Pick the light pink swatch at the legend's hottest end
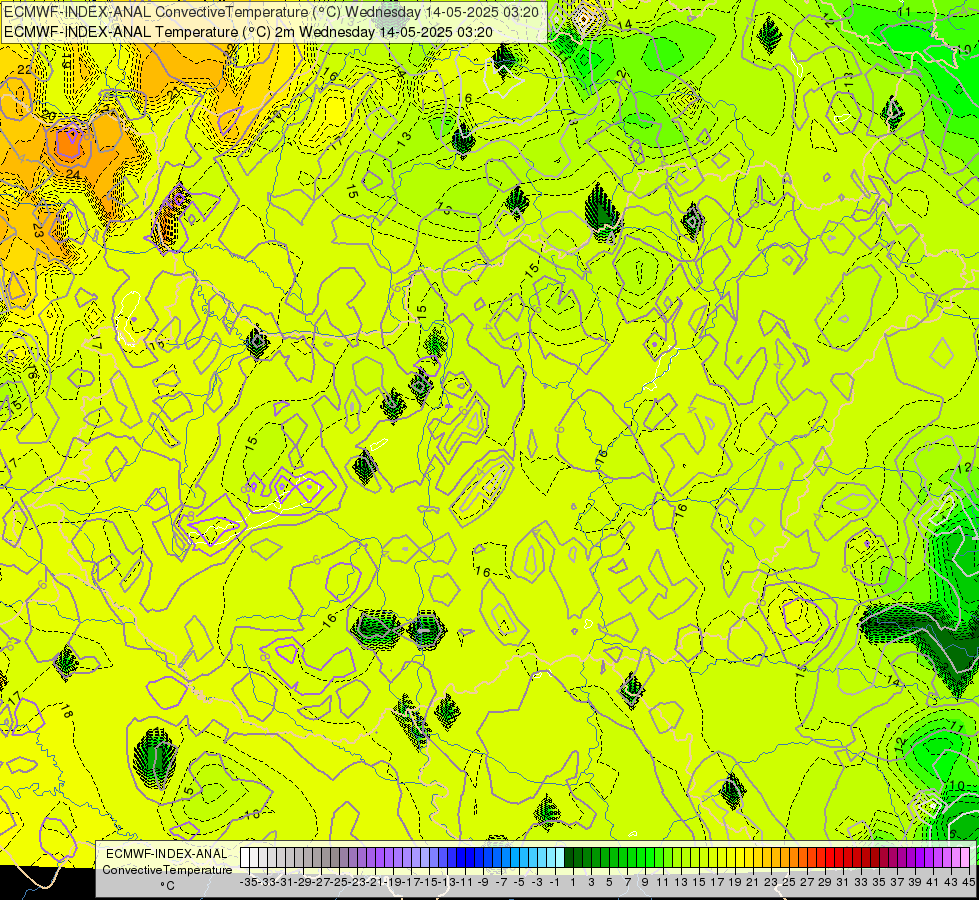979x900 pixels. pyautogui.click(x=965, y=858)
